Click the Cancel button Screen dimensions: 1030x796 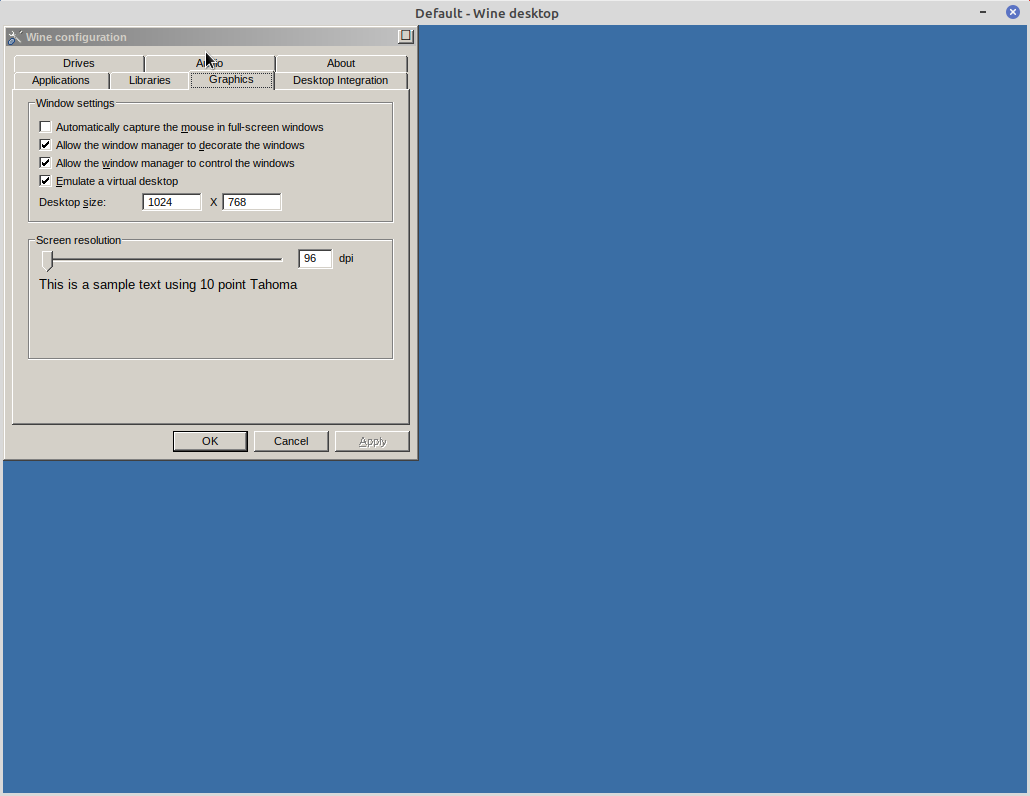click(291, 441)
